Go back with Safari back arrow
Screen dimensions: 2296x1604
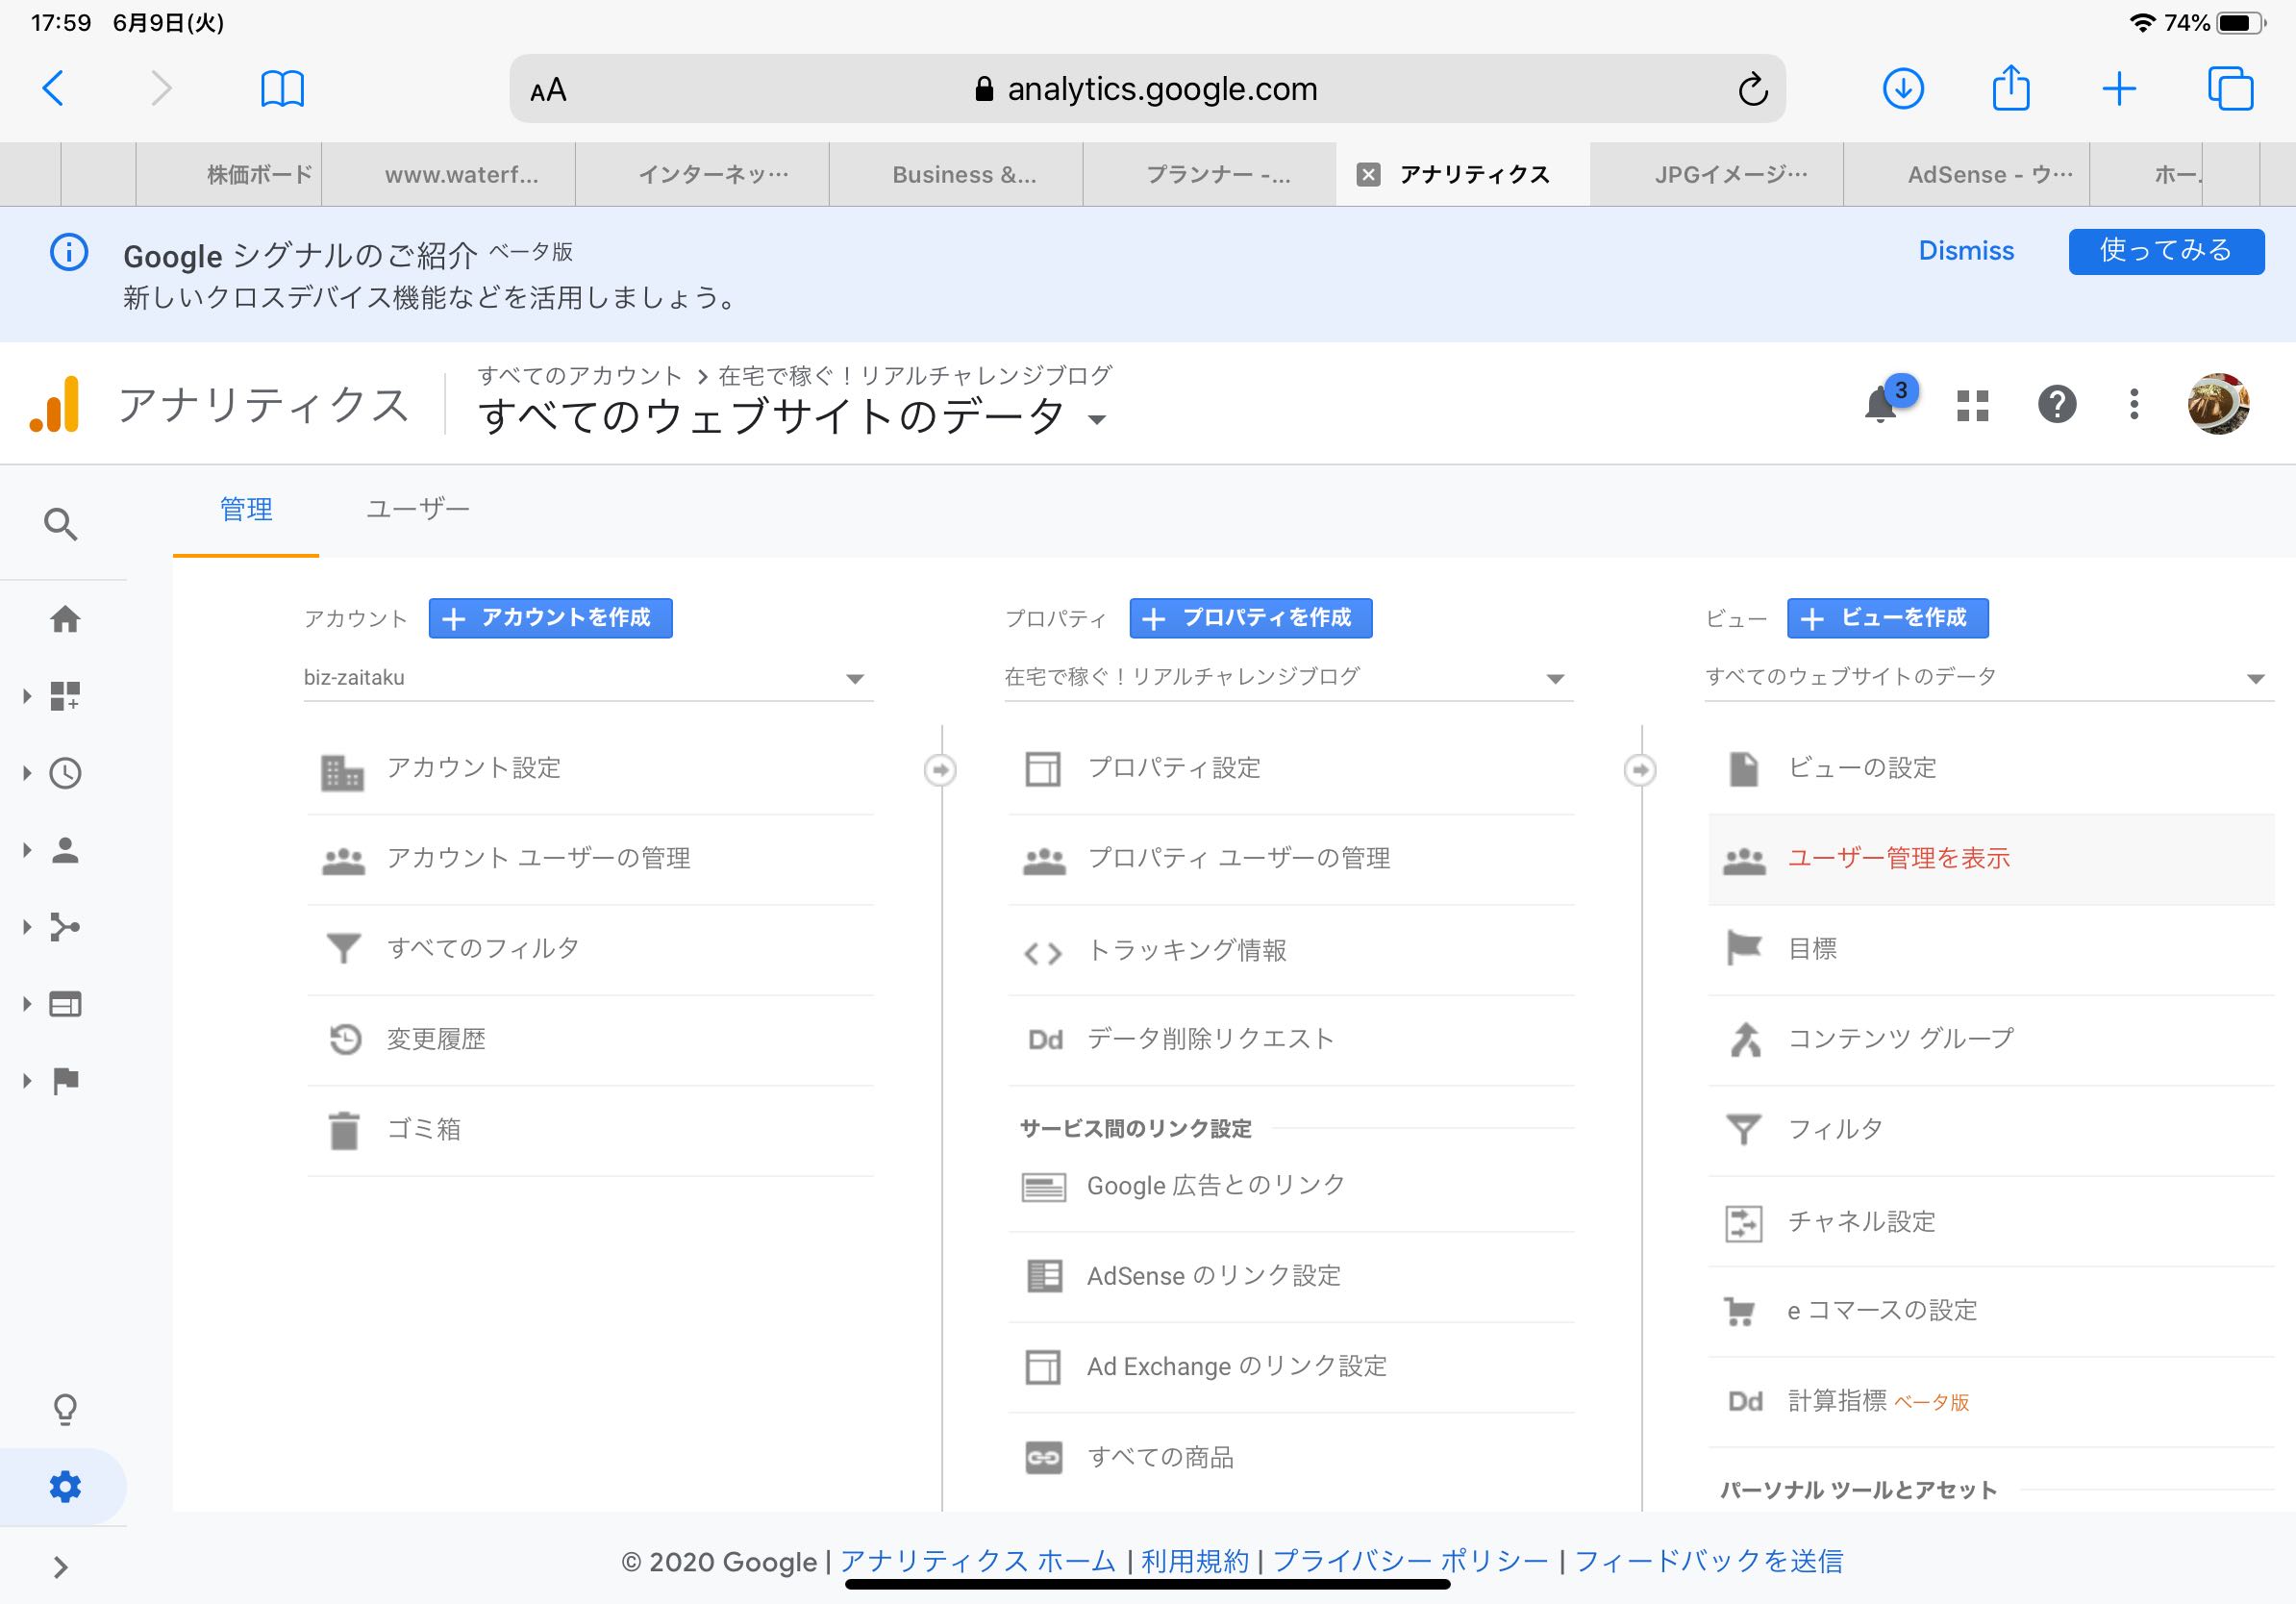click(54, 88)
